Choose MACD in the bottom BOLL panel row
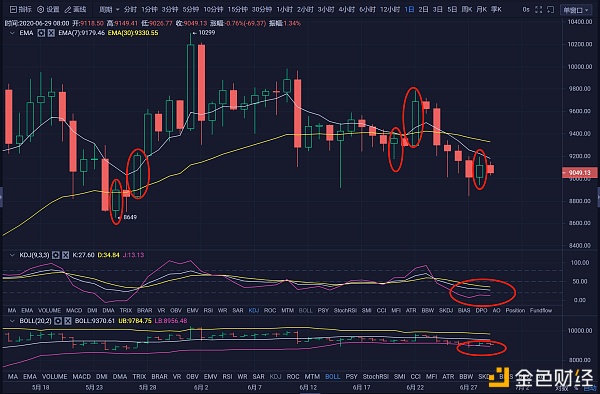This screenshot has height=394, width=600. click(x=82, y=376)
